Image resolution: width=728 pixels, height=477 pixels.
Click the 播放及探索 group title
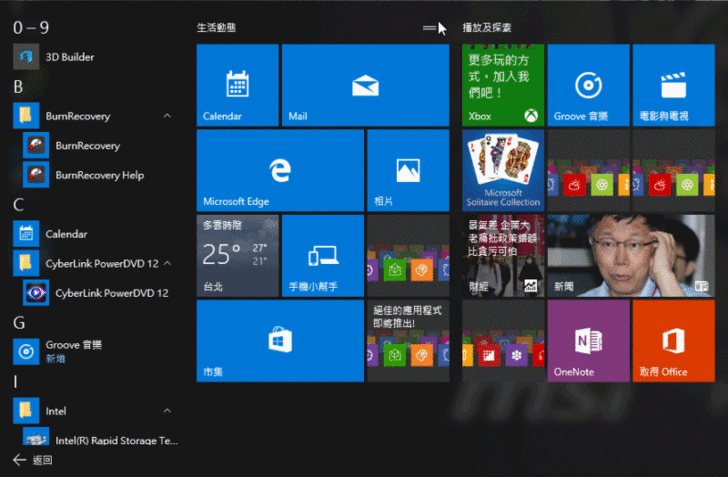pyautogui.click(x=487, y=28)
